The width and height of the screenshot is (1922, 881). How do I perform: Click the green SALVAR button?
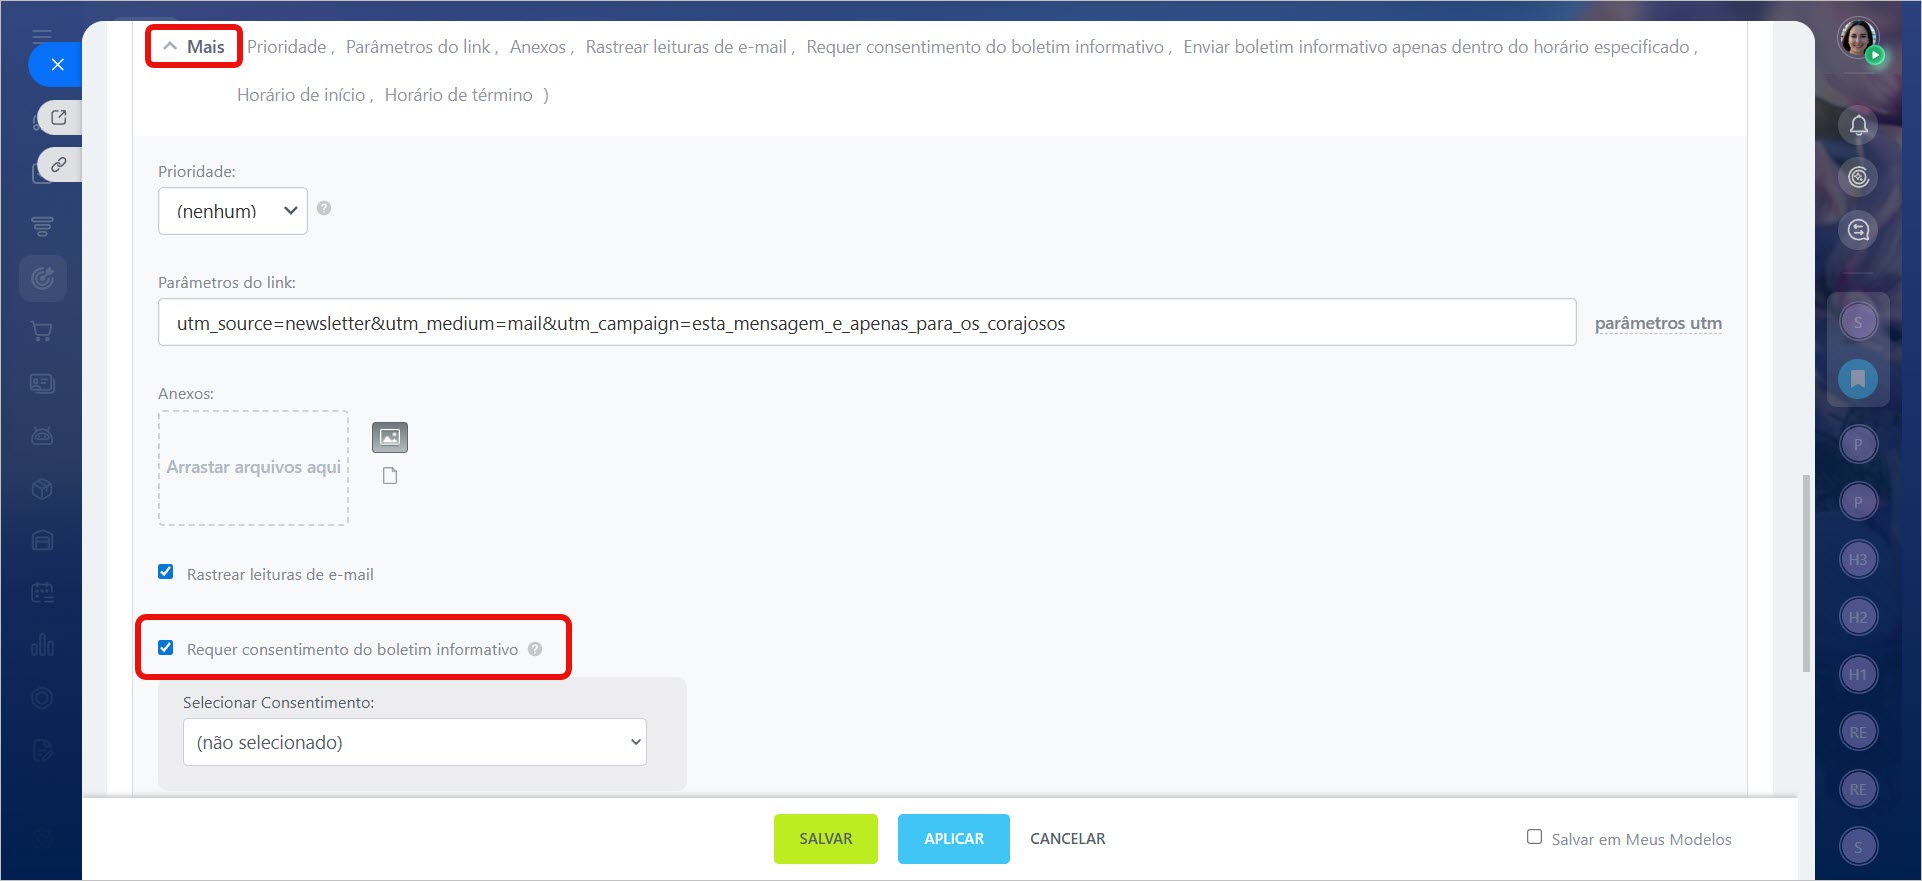point(825,839)
